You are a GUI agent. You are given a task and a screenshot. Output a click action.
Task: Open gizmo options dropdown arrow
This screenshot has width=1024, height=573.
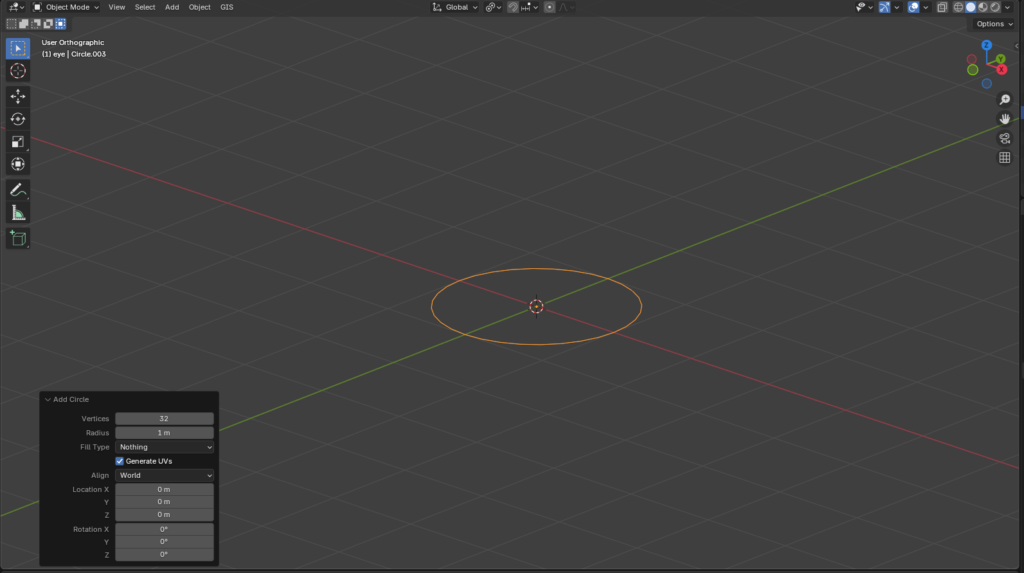(x=897, y=7)
